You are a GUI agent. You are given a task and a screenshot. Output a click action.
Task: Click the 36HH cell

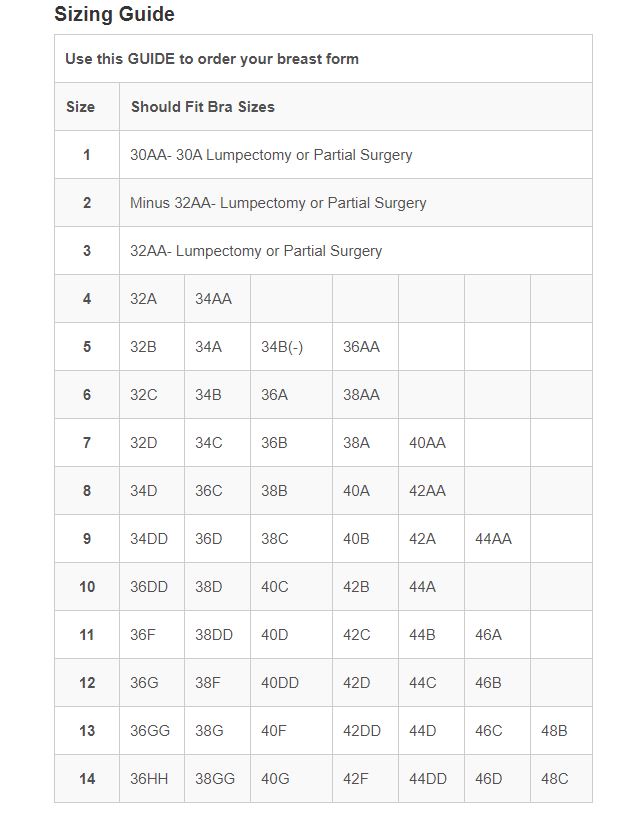pyautogui.click(x=149, y=779)
